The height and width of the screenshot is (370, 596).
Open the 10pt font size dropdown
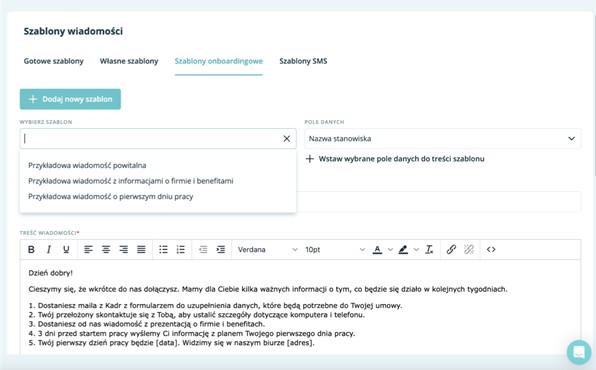click(x=335, y=249)
